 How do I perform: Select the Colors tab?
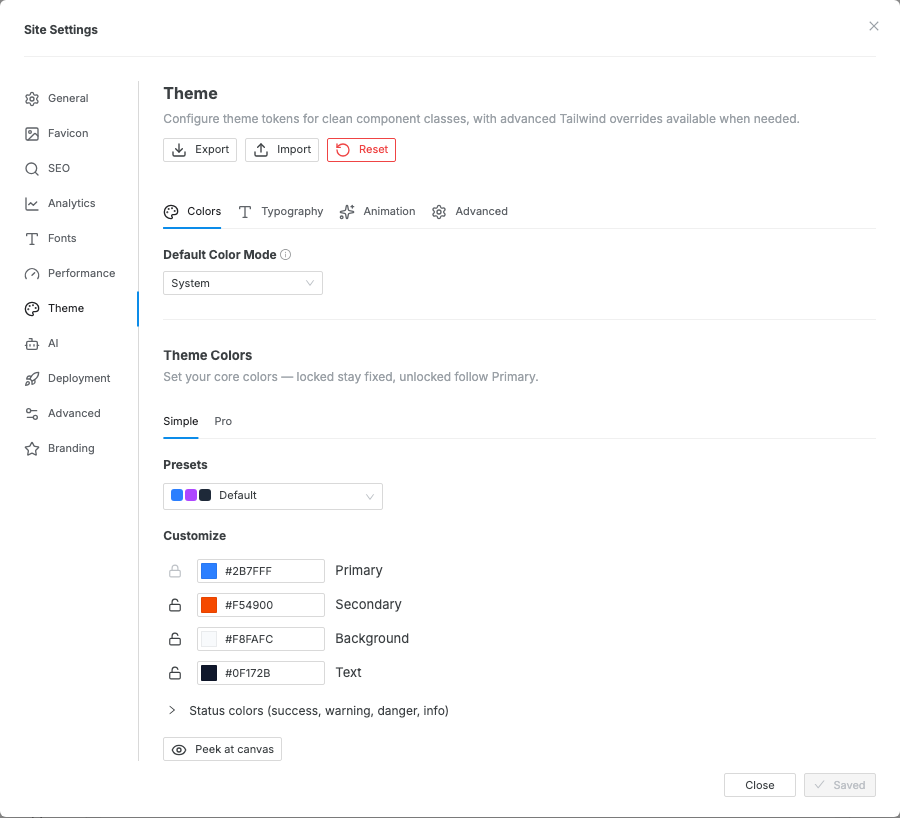point(192,212)
